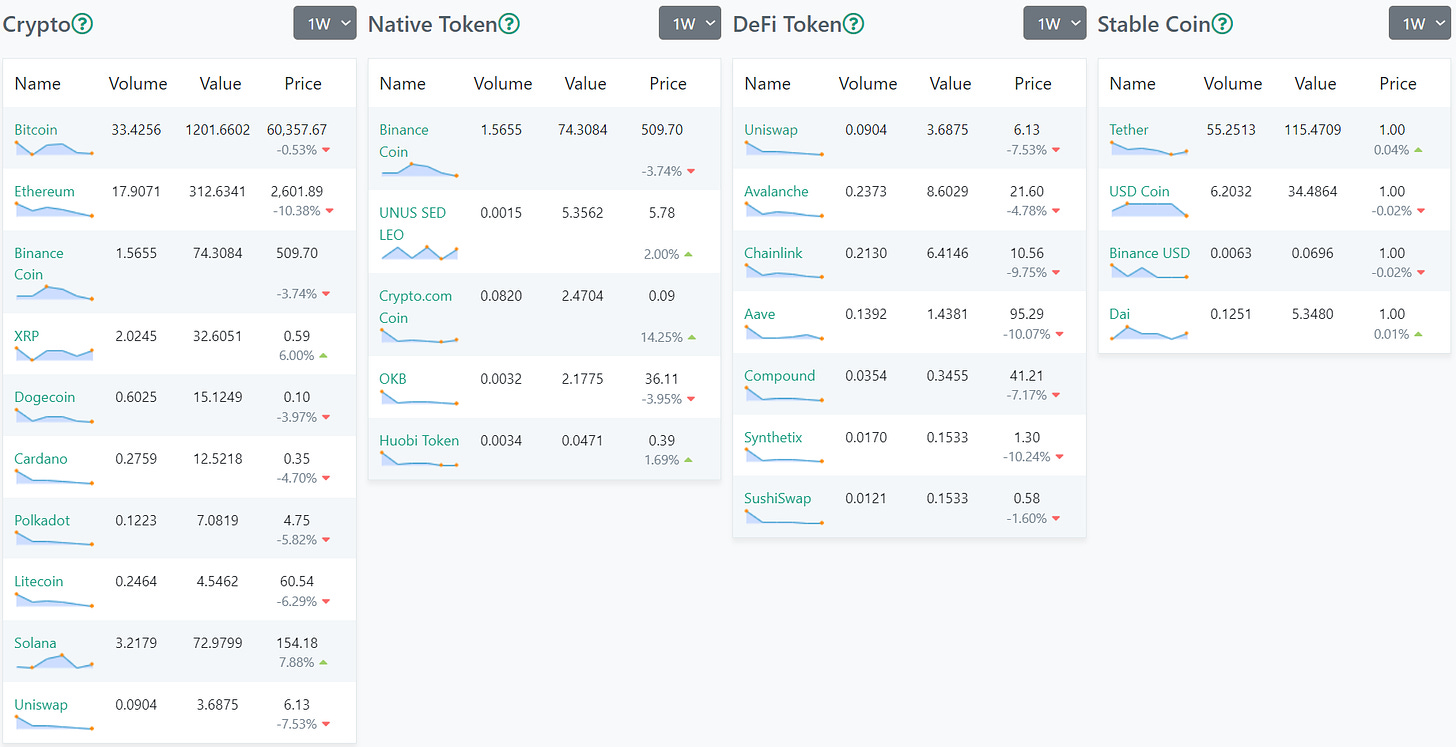Click the Dai sparkline chart
The width and height of the screenshot is (1456, 747).
point(1149,333)
